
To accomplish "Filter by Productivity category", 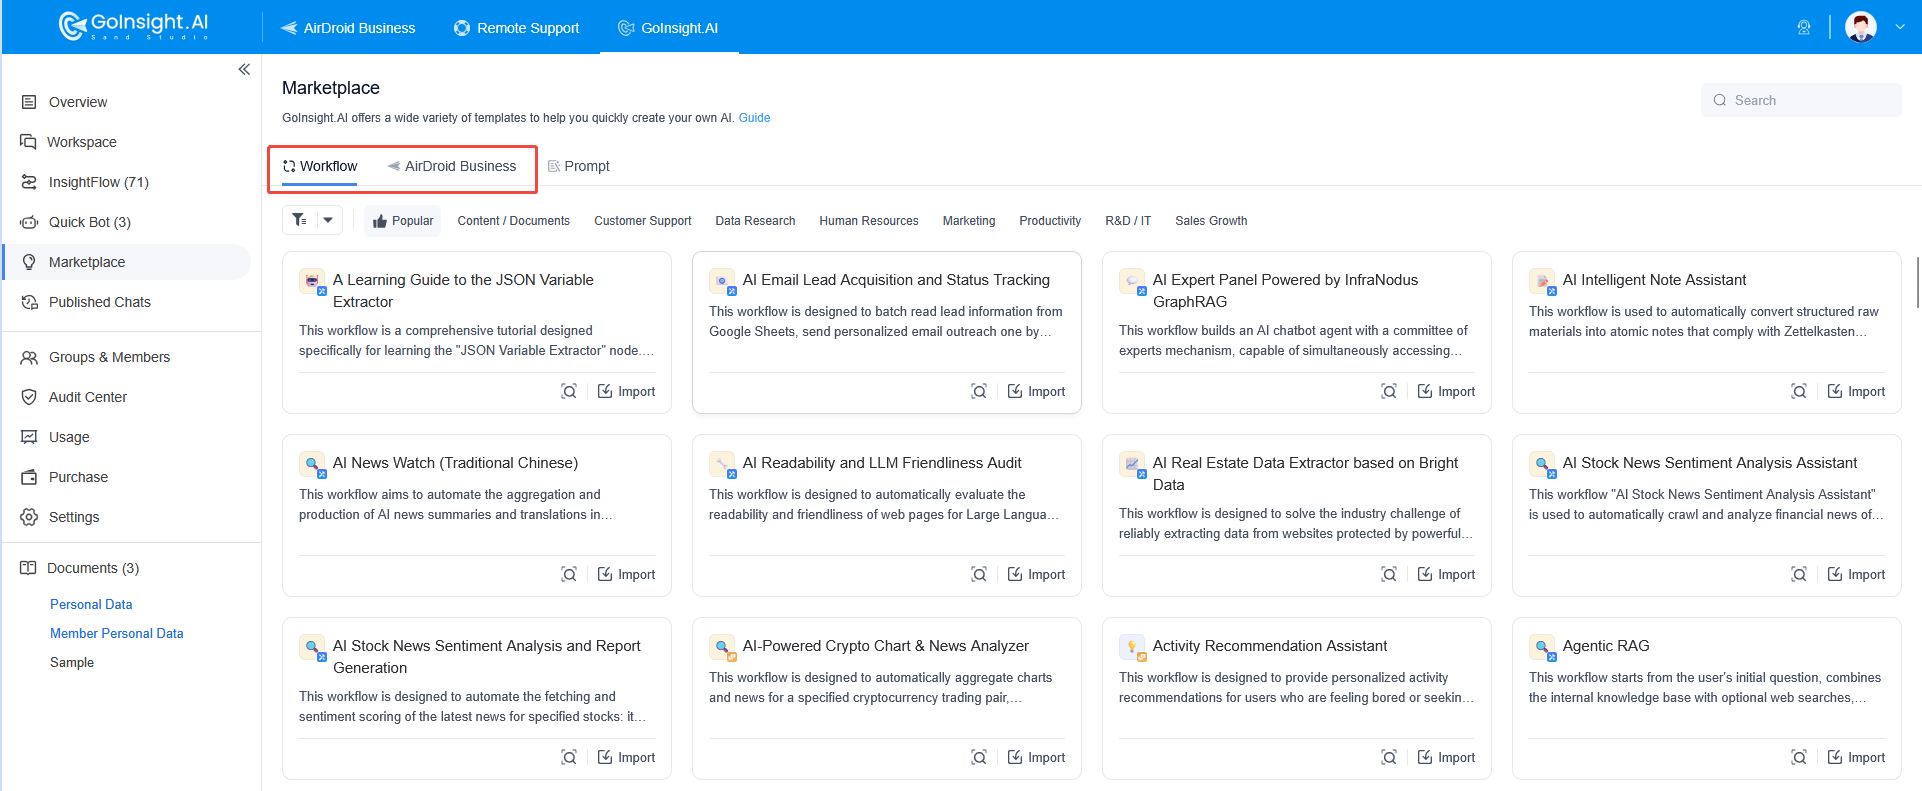I will tap(1050, 221).
